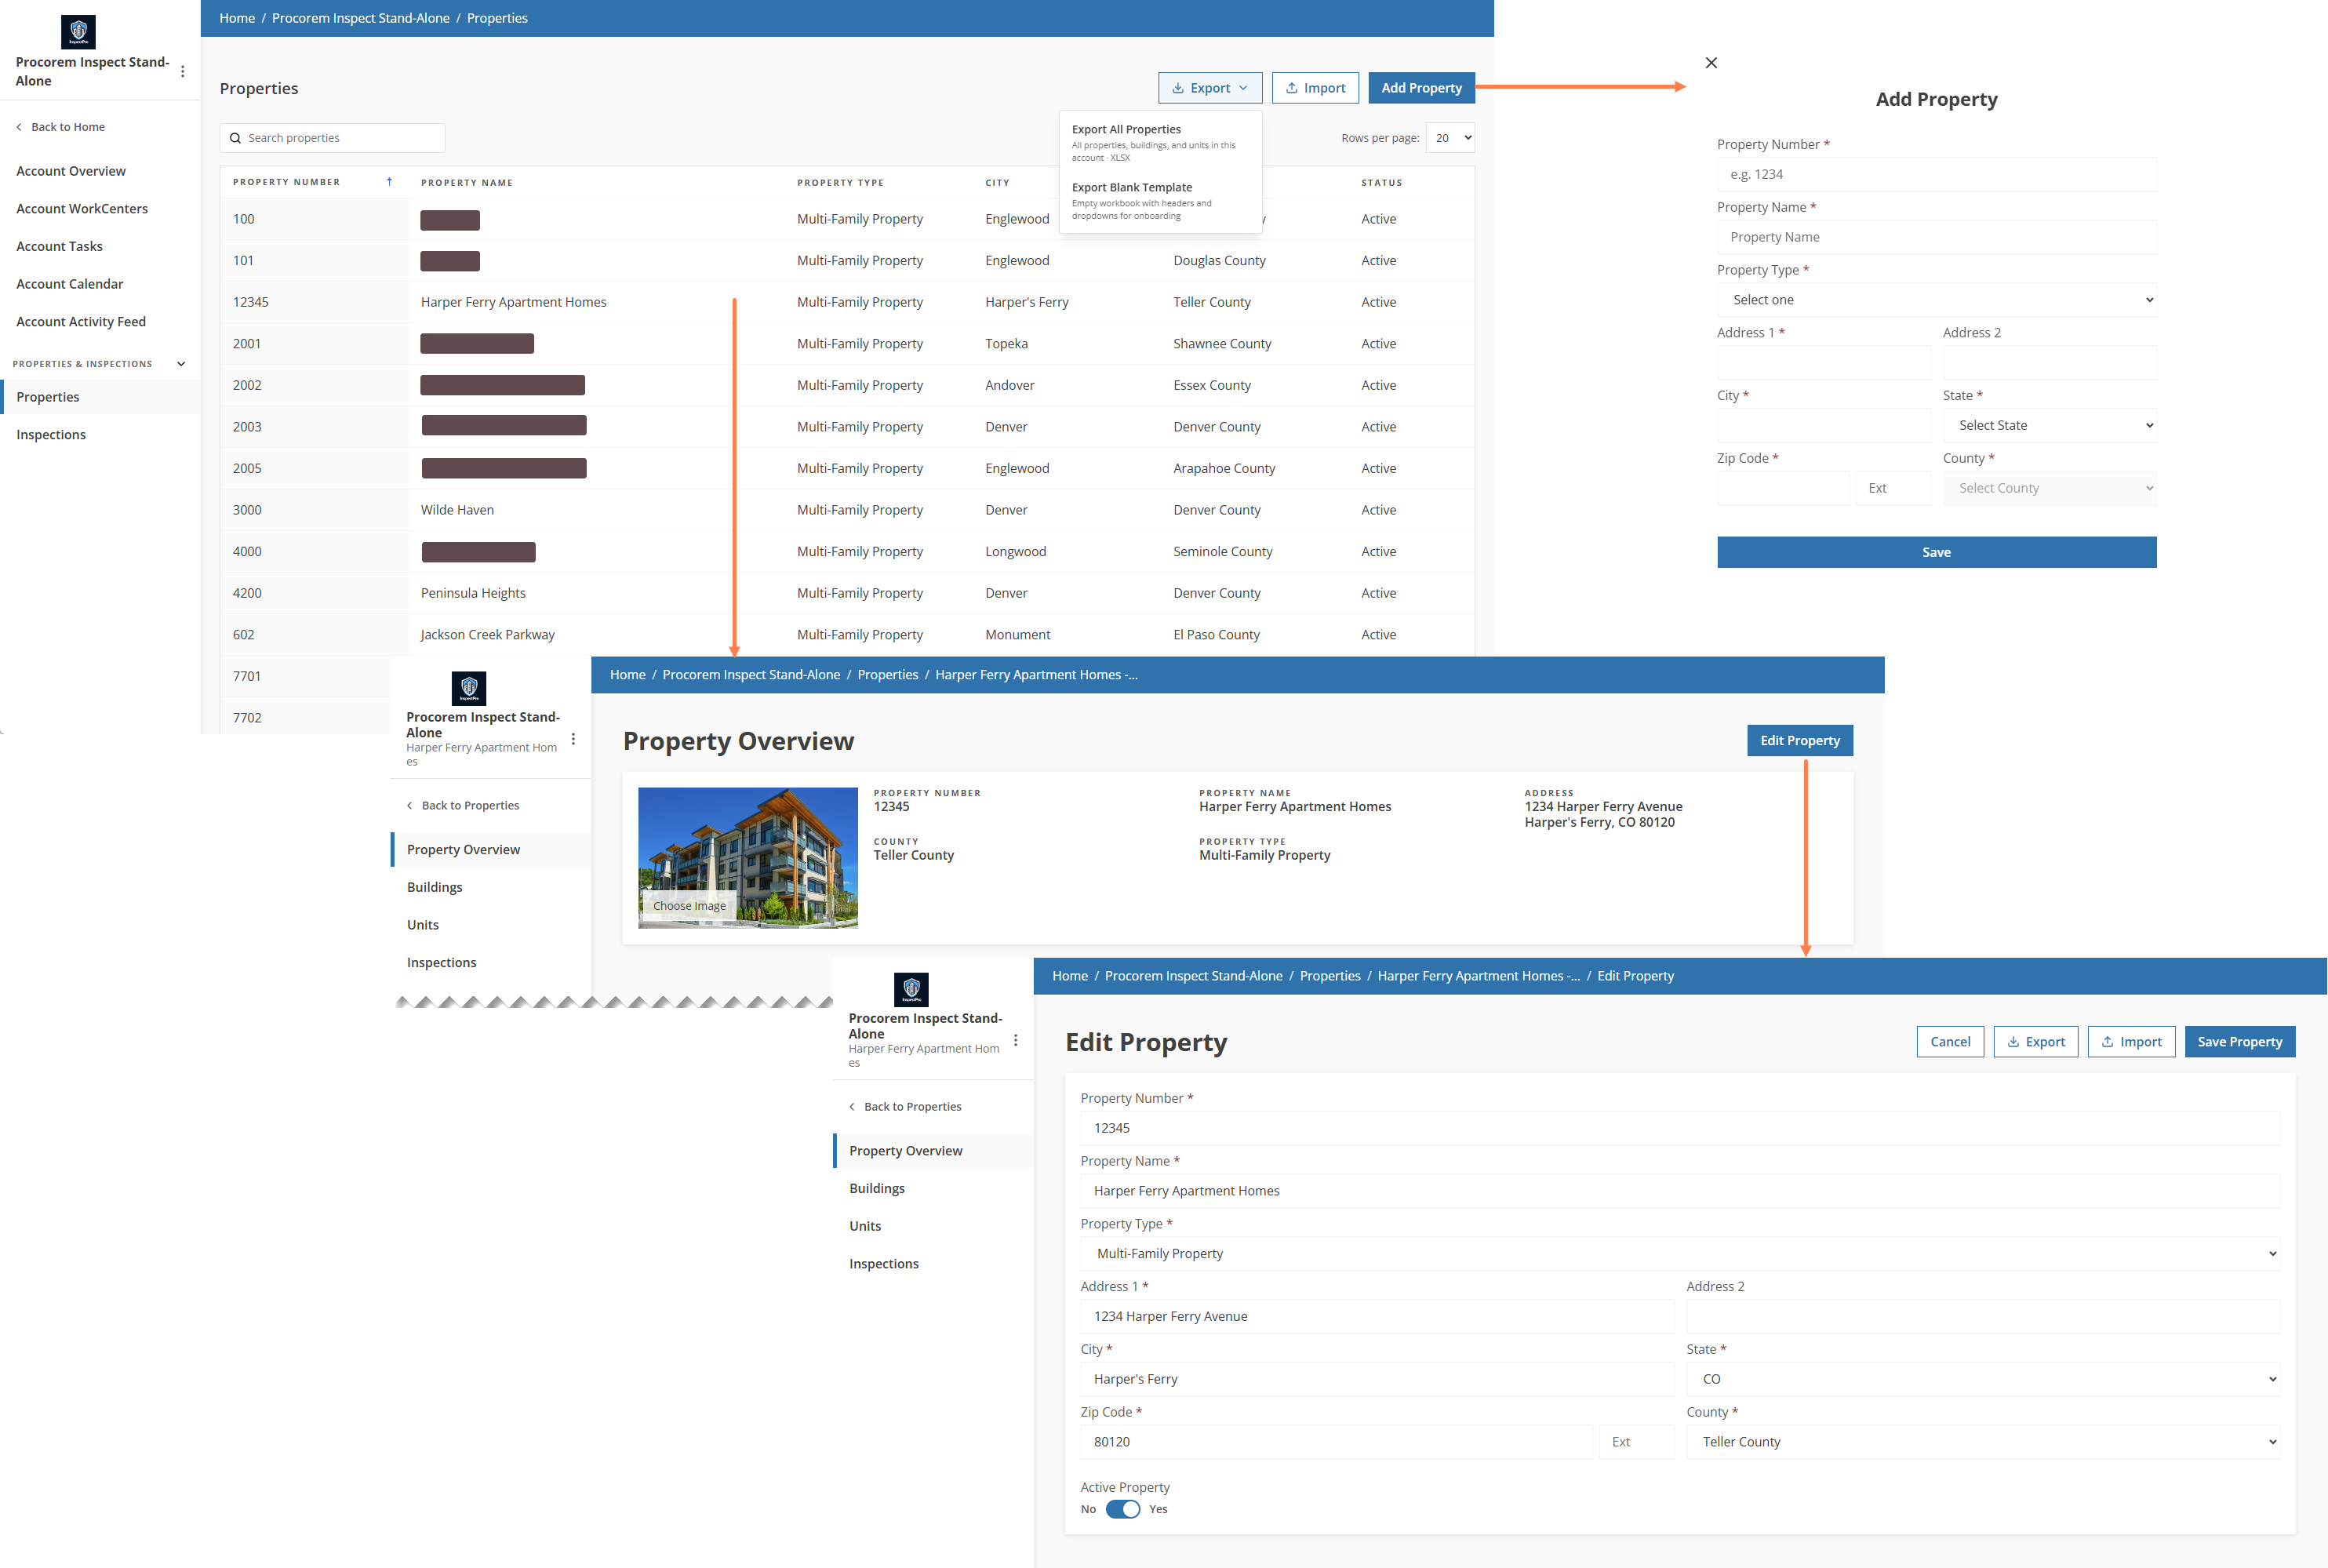2328x1568 pixels.
Task: Click Zip Code field showing 80120
Action: pos(1336,1442)
